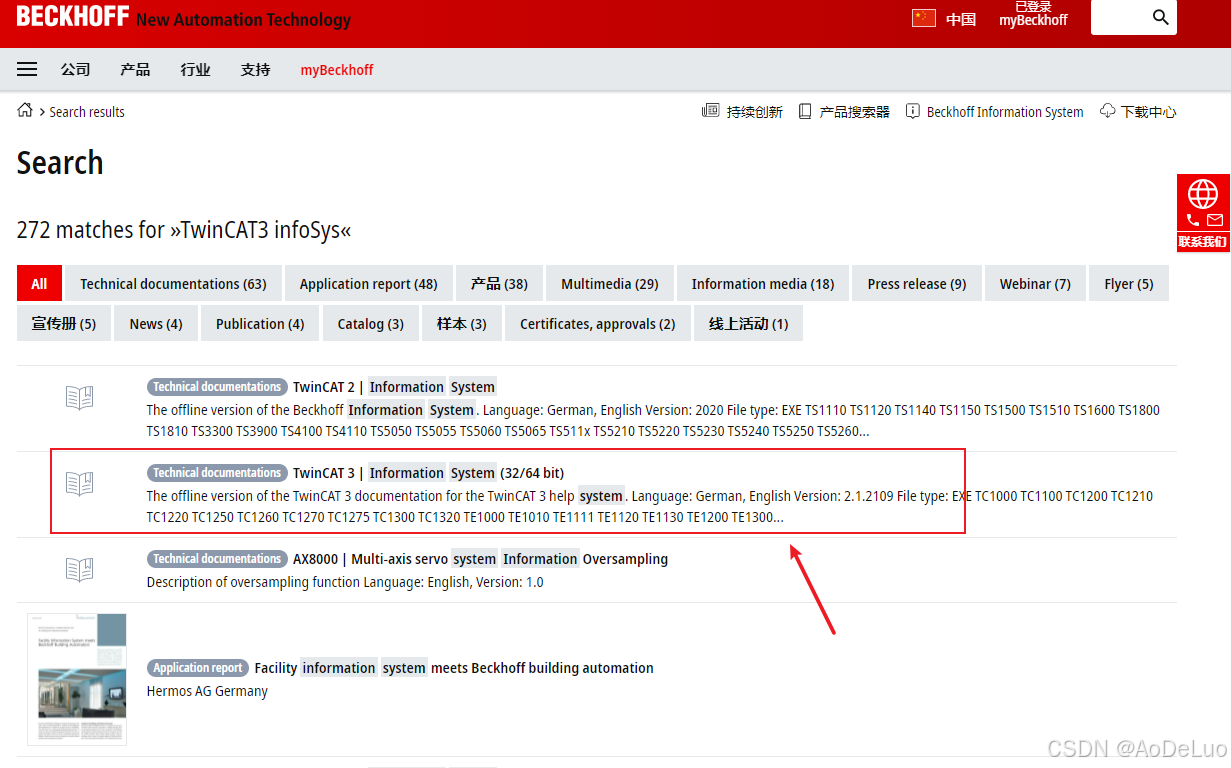Click the 联系我们 button
The image size is (1231, 768).
(1203, 242)
